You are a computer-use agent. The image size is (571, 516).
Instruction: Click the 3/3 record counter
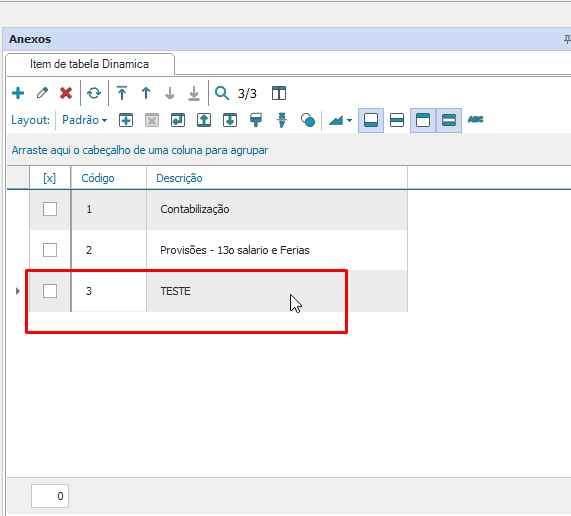pyautogui.click(x=247, y=94)
